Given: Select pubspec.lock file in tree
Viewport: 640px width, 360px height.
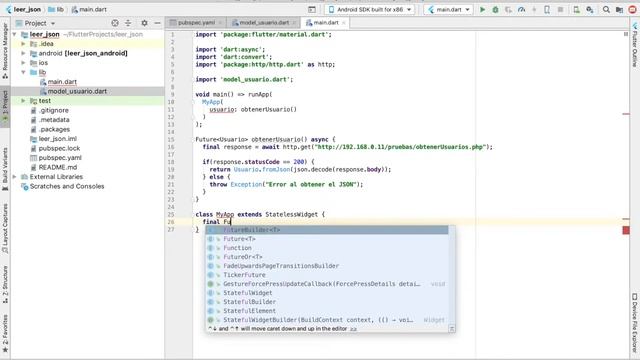Looking at the screenshot, I should 59,148.
